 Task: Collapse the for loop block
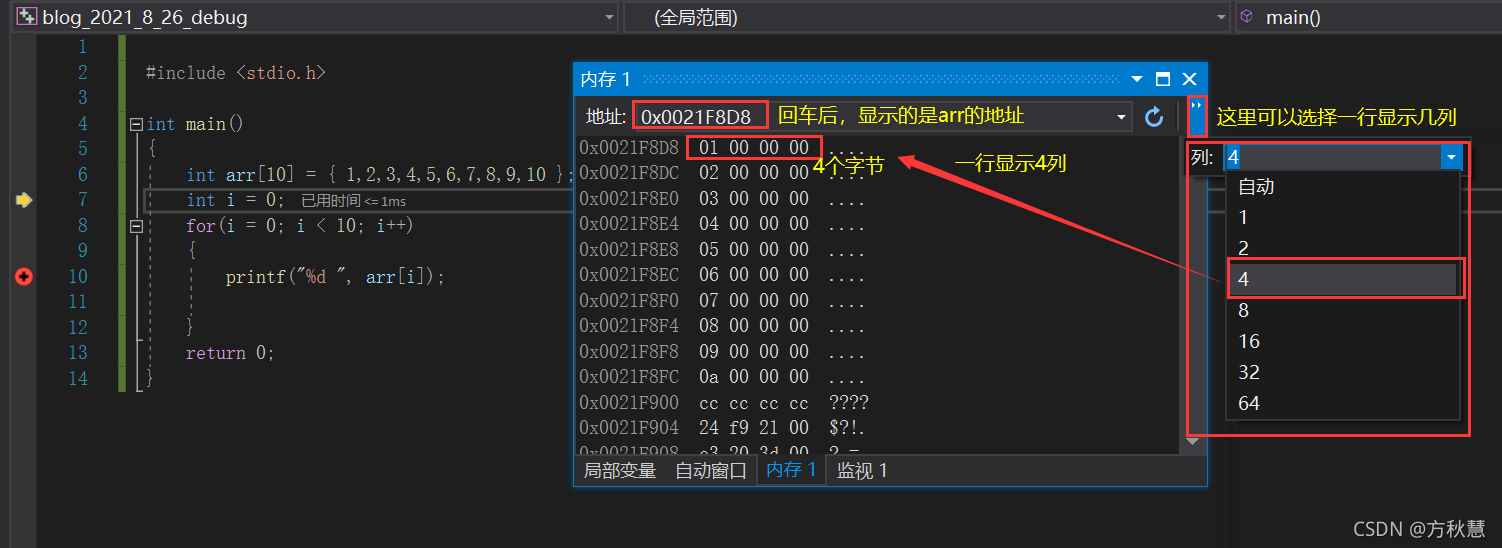click(136, 227)
